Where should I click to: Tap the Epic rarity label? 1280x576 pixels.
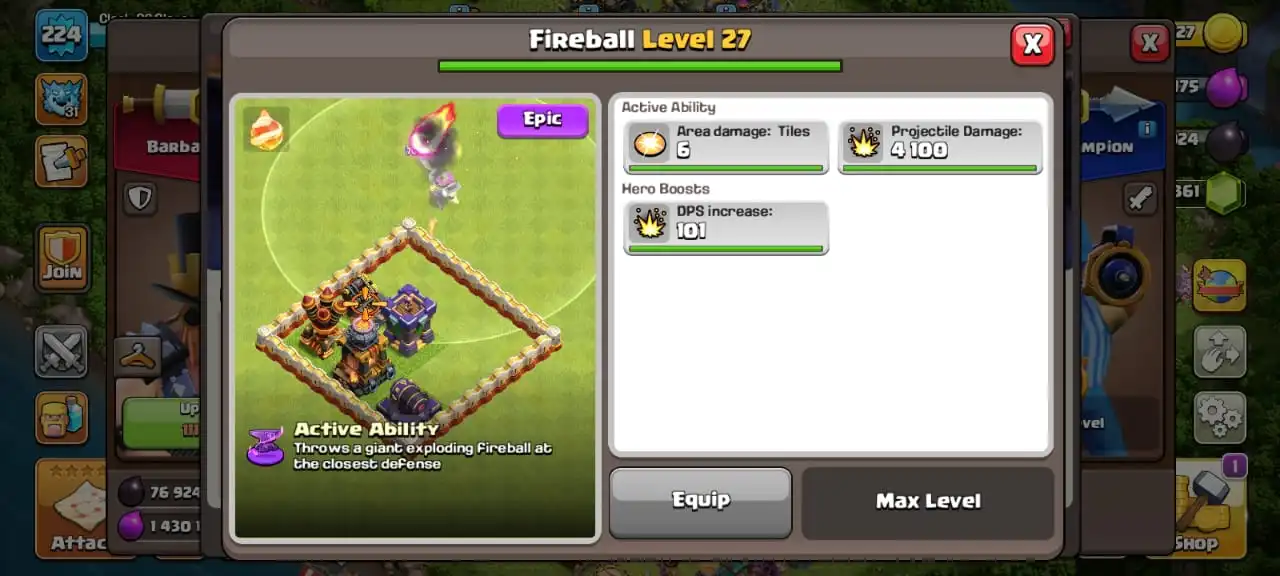pyautogui.click(x=542, y=120)
